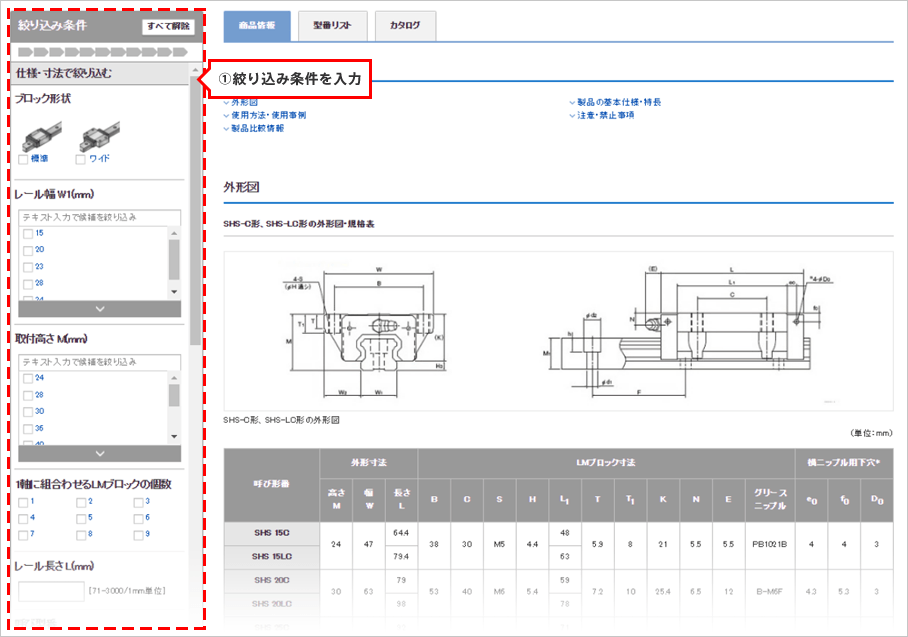Click scroll-up arrow in レール幅 W1 list
This screenshot has width=908, height=637.
174,233
